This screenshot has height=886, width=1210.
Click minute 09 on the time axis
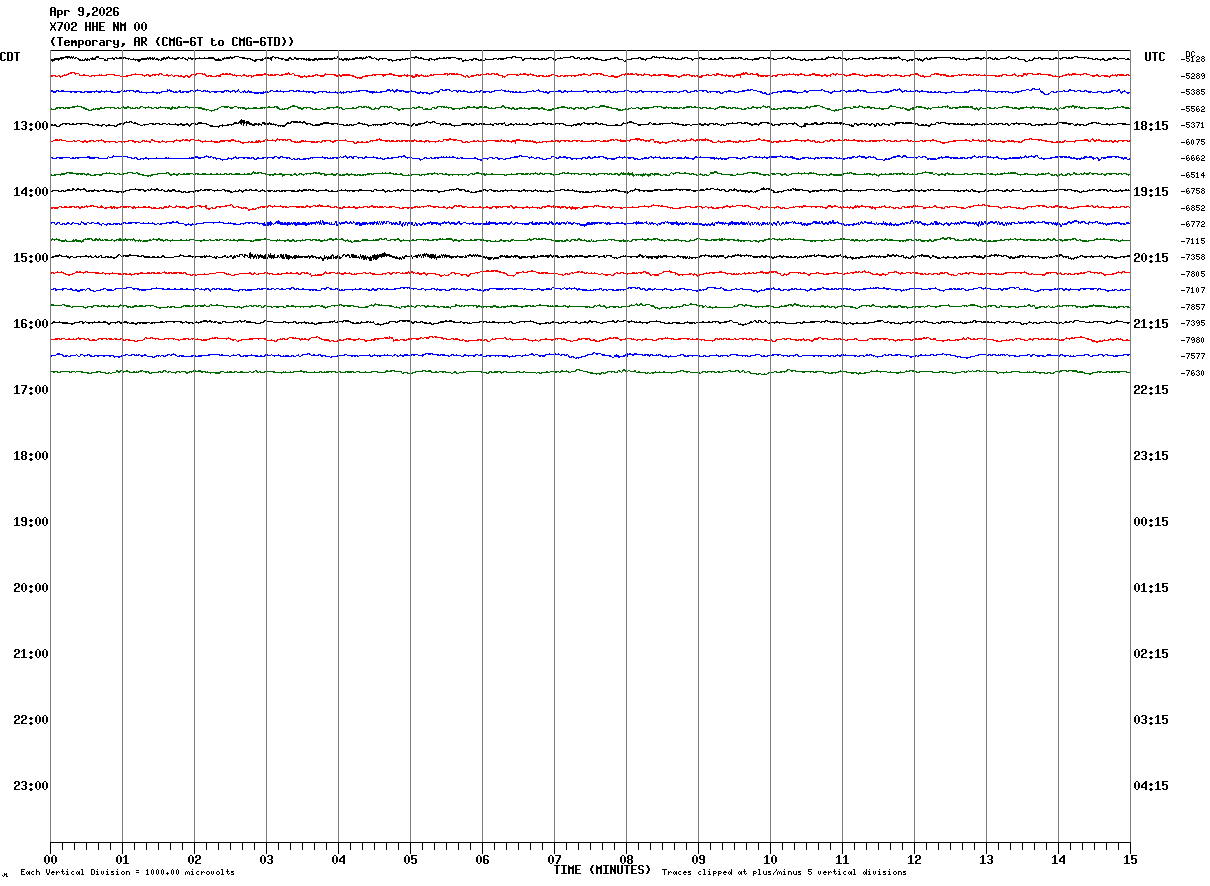pyautogui.click(x=698, y=860)
